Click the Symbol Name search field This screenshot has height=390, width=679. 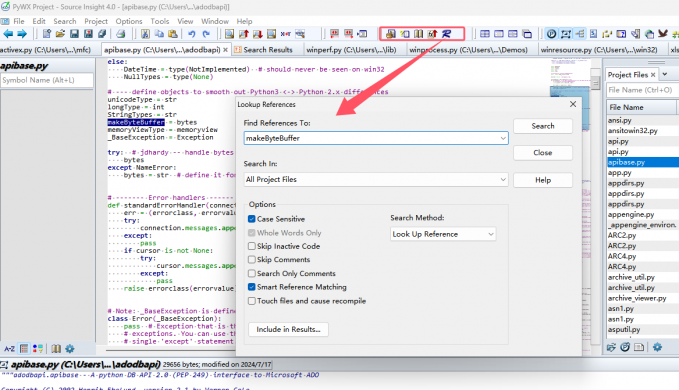(47, 80)
